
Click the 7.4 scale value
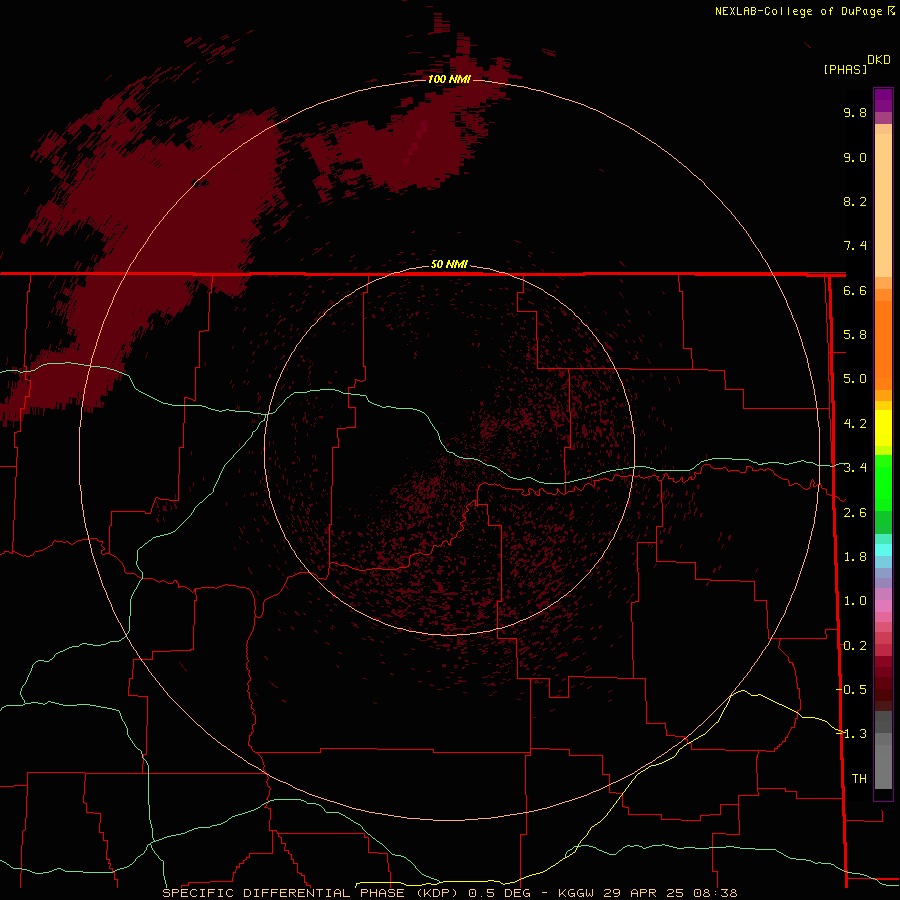(855, 246)
